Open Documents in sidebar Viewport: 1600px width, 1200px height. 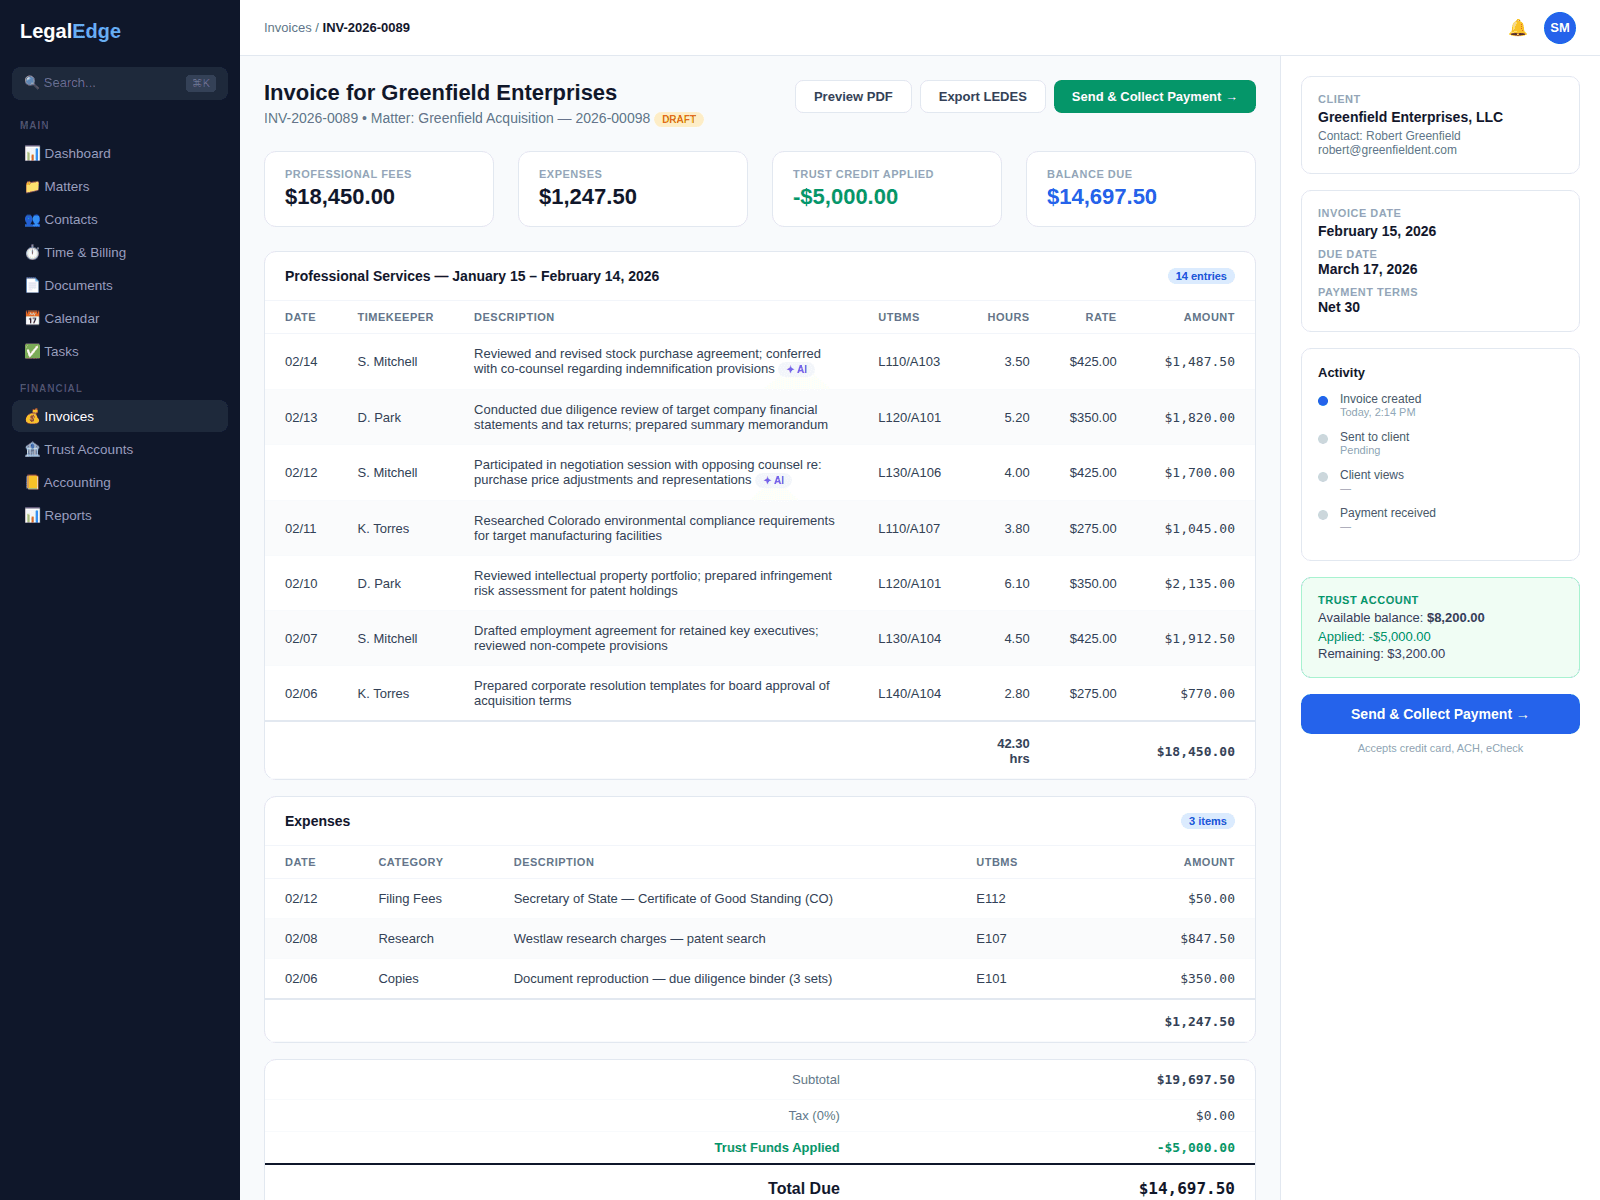pos(120,286)
